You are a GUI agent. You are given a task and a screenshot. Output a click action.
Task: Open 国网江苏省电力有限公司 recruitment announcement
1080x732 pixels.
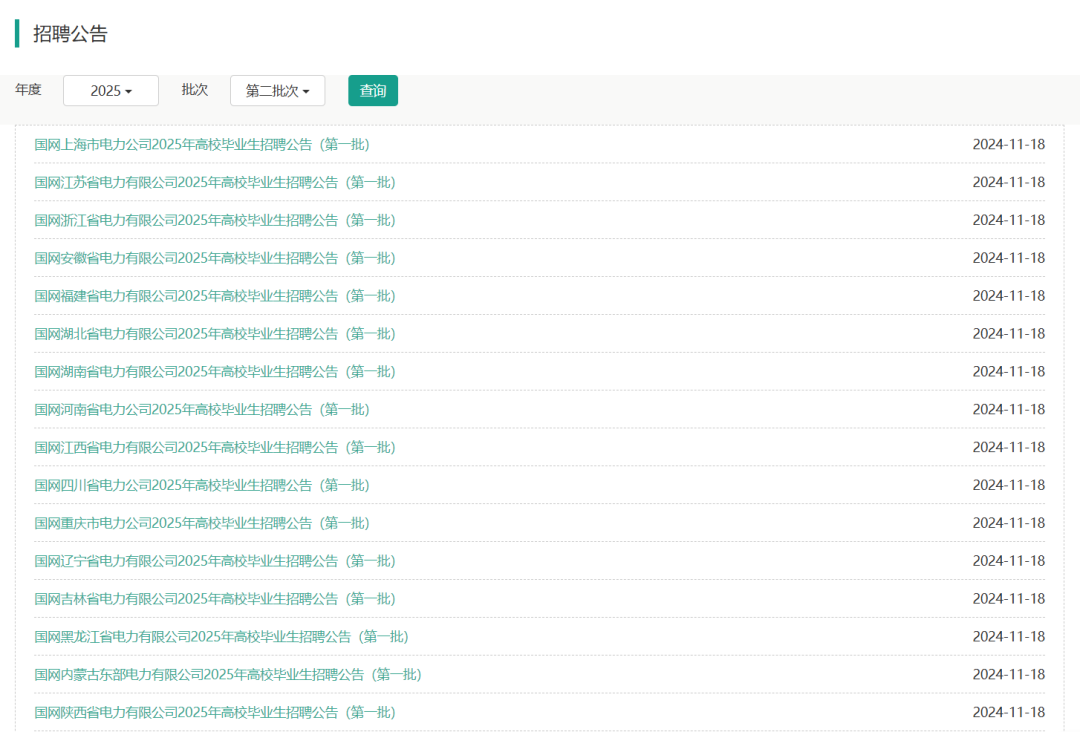[215, 182]
